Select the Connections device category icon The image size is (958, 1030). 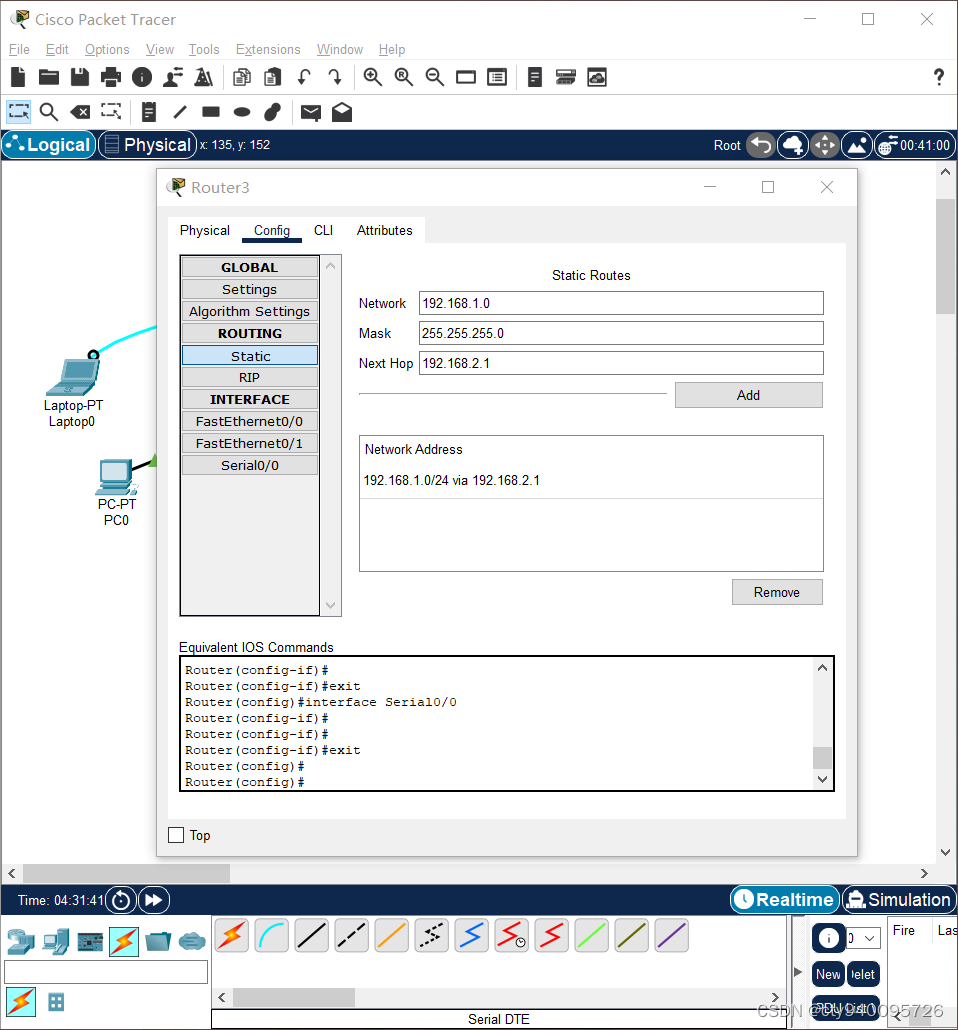pos(124,942)
